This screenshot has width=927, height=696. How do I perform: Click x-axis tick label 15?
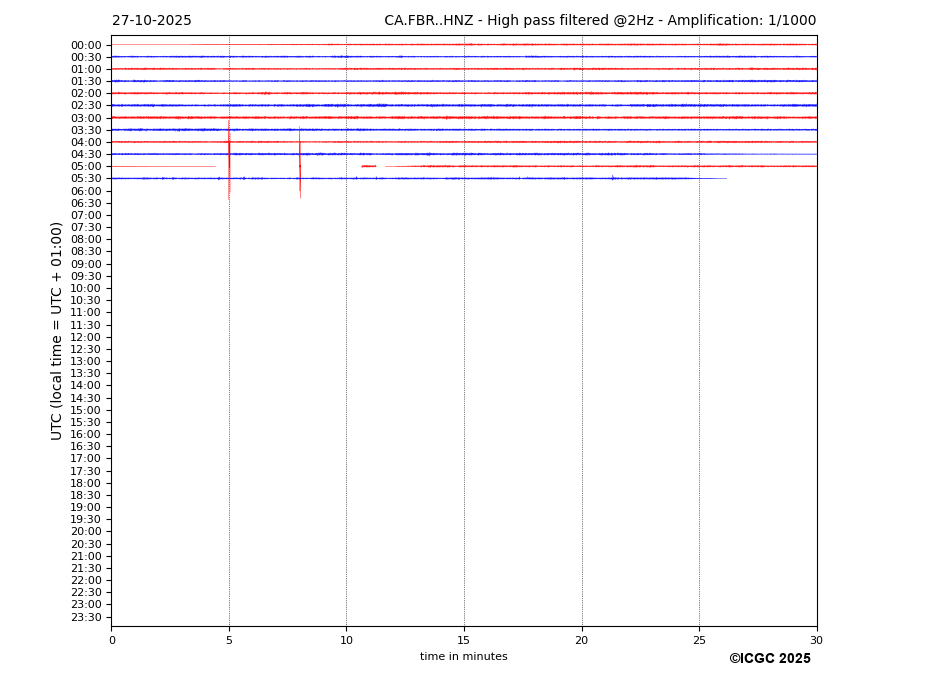coord(464,640)
